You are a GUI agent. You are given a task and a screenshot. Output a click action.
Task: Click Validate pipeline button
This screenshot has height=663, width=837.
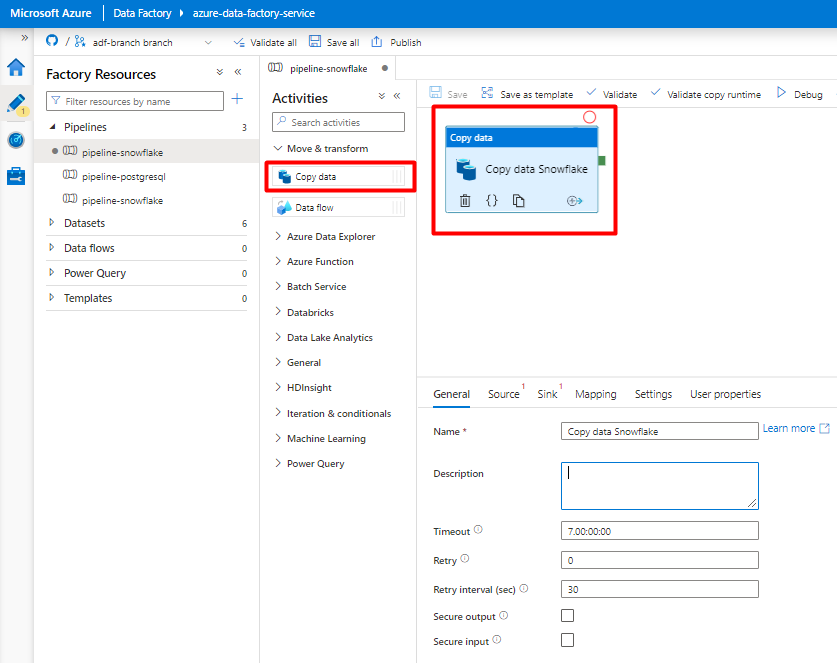[612, 94]
